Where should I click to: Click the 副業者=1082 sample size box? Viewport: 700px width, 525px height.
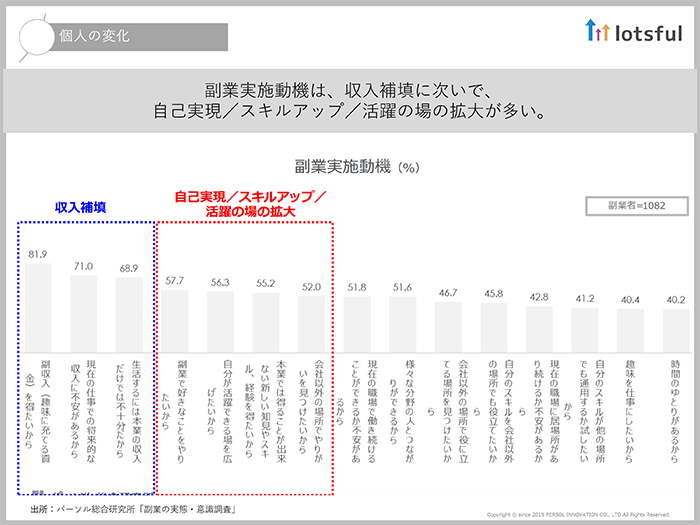[x=637, y=206]
